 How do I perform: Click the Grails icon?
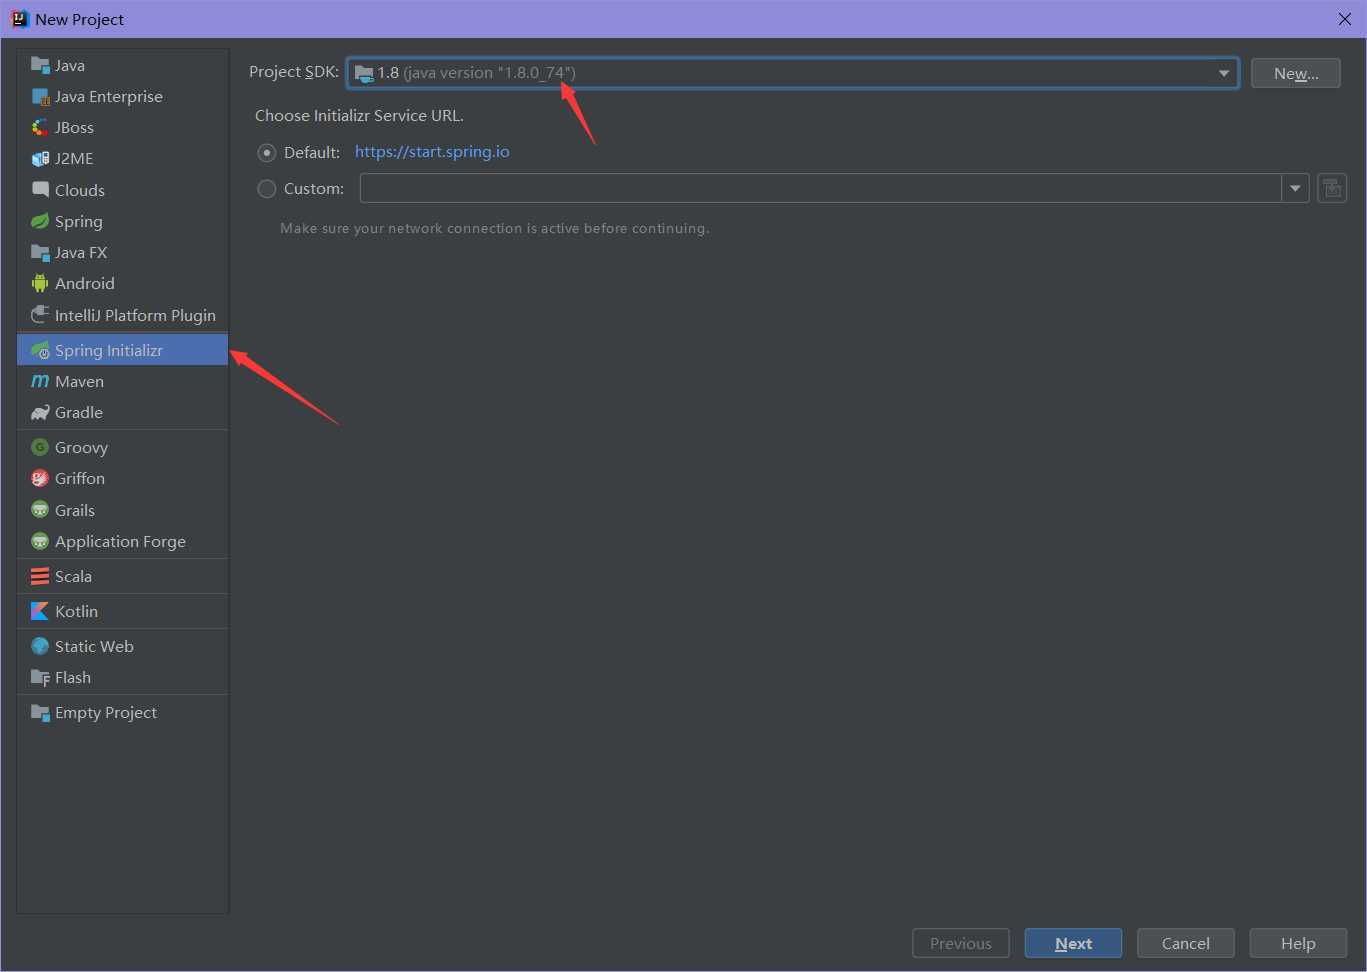(40, 510)
